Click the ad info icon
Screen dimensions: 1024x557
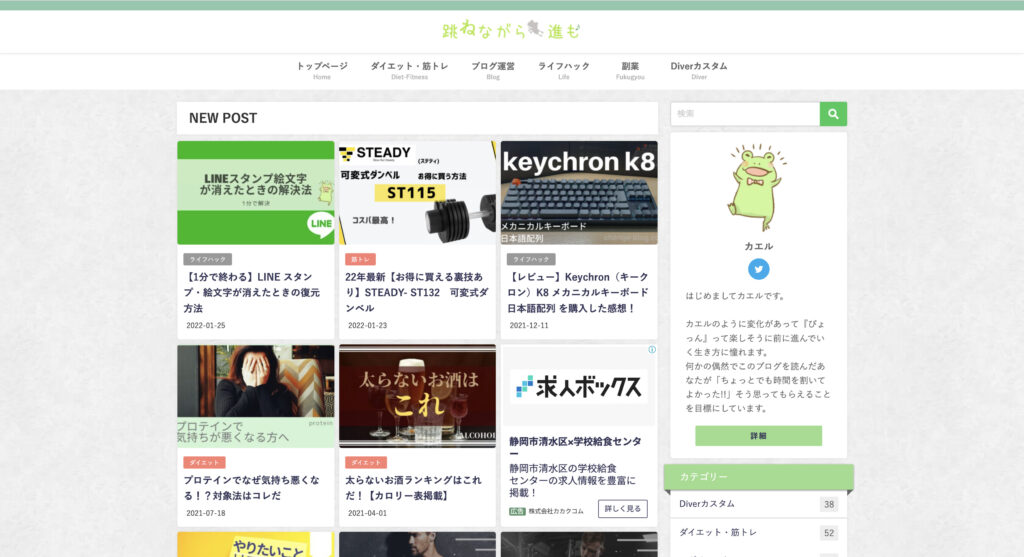click(x=652, y=350)
